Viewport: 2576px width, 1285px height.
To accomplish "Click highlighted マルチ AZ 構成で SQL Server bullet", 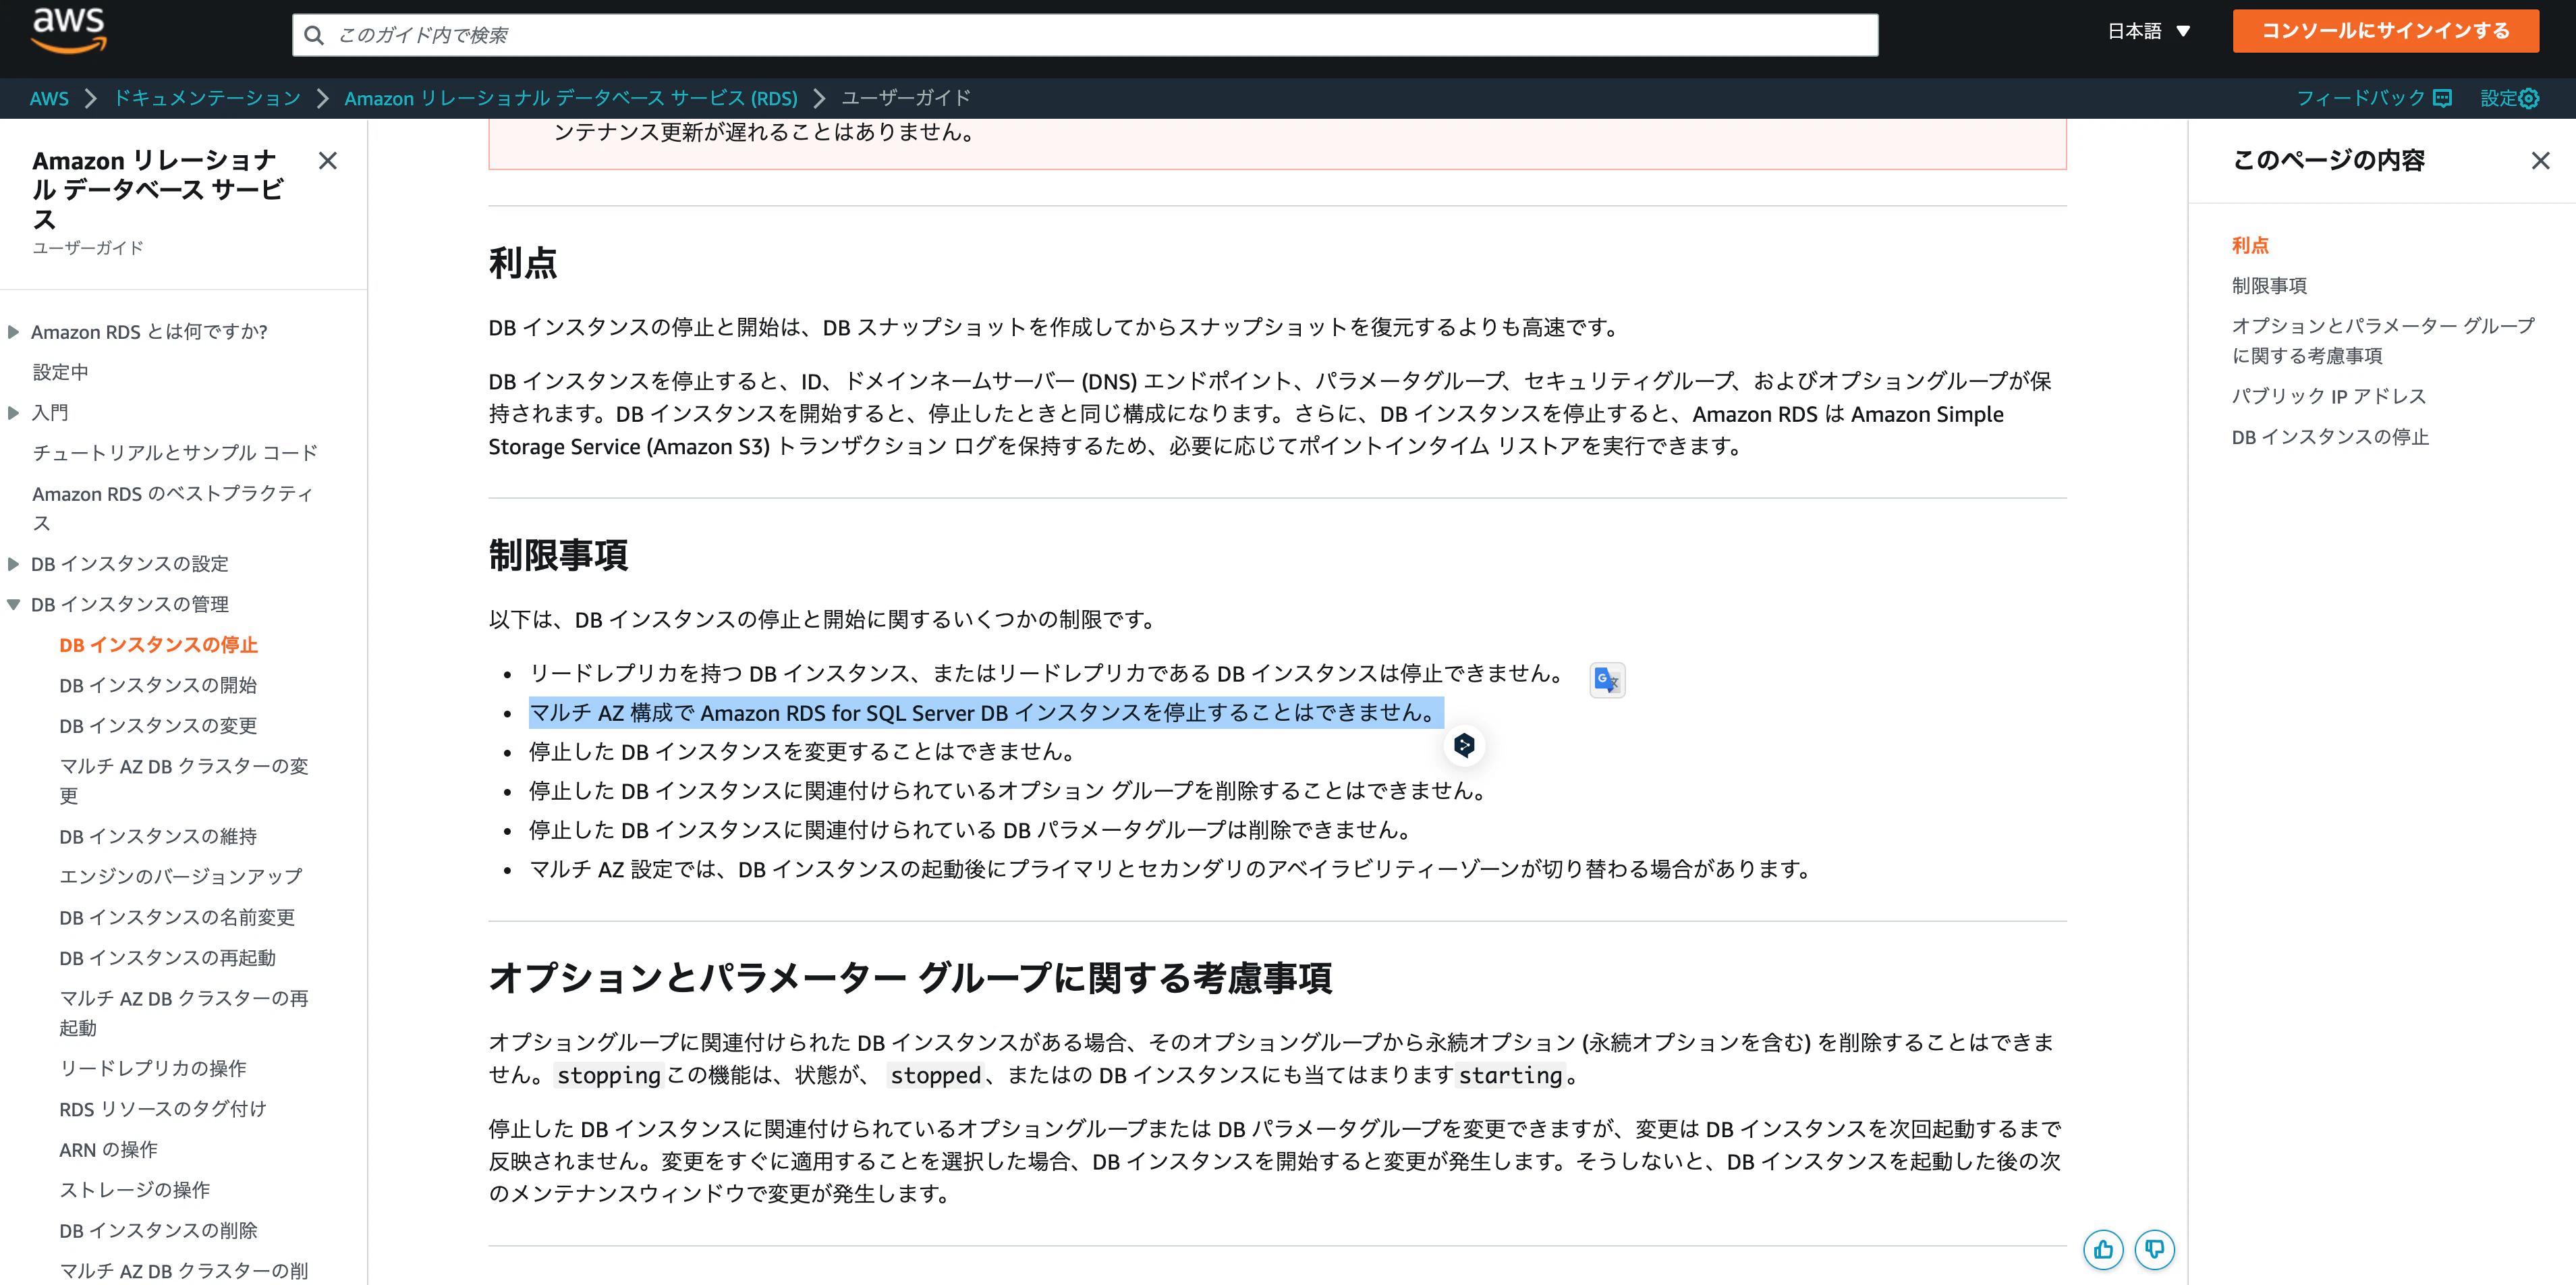I will [985, 713].
